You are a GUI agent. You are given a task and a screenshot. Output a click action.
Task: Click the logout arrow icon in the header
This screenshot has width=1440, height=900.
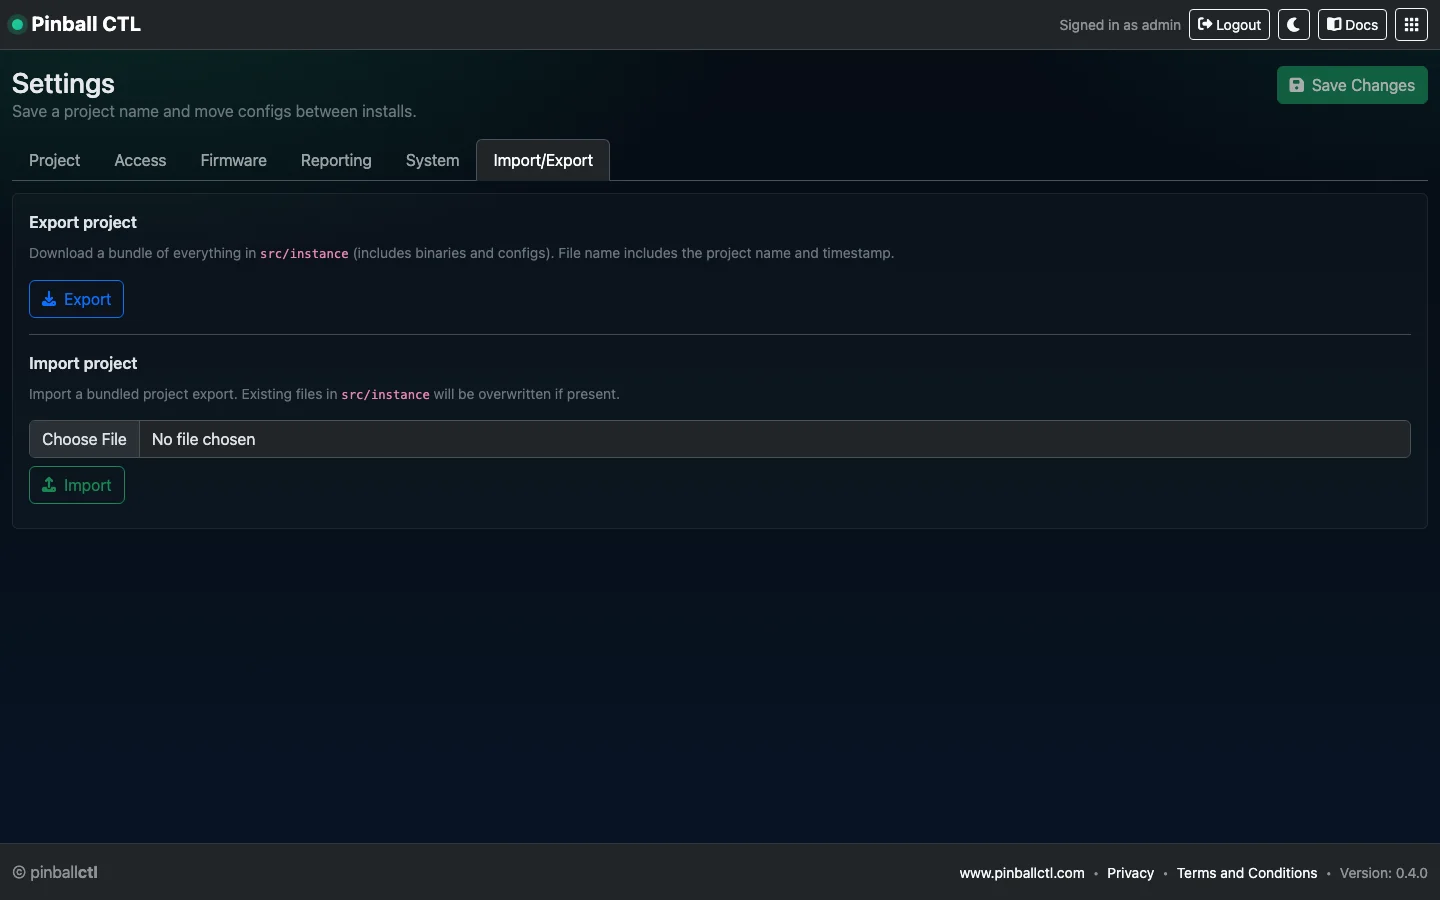click(1203, 24)
